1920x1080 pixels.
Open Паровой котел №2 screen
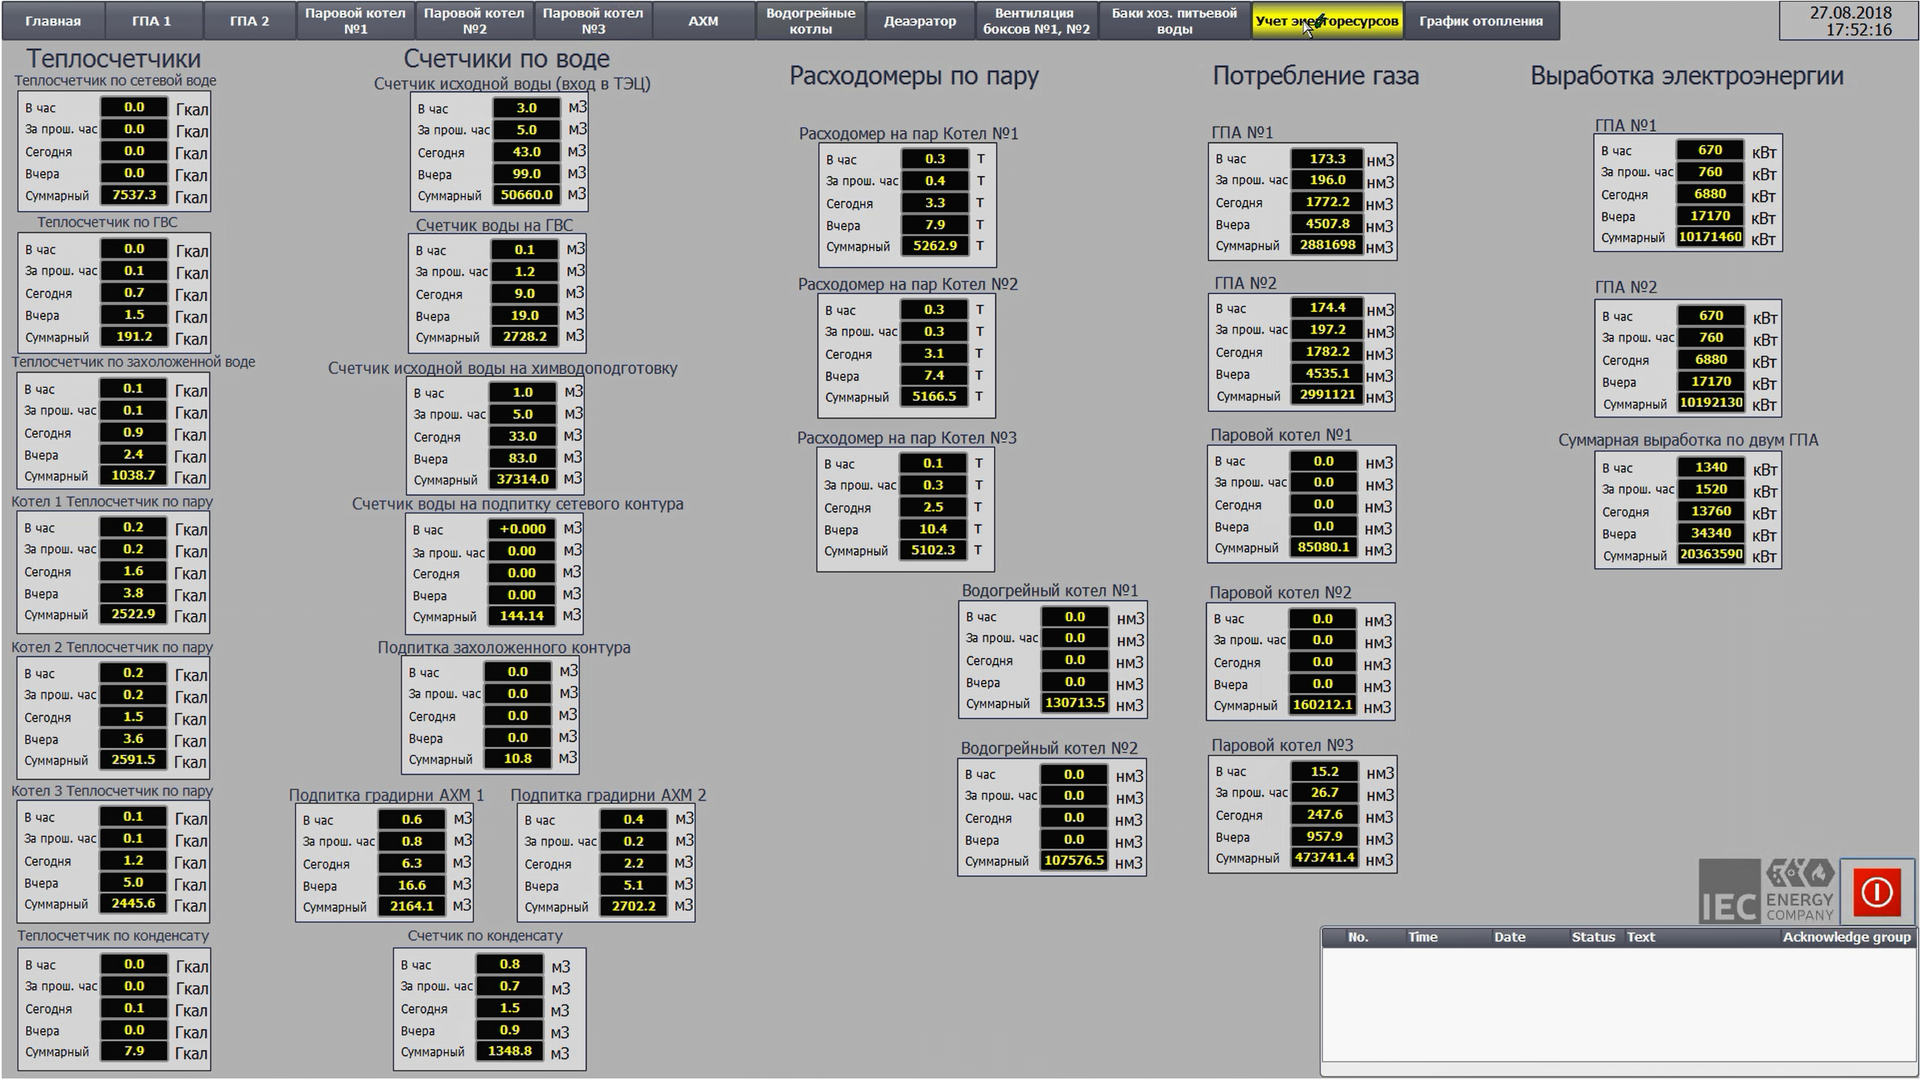[474, 21]
